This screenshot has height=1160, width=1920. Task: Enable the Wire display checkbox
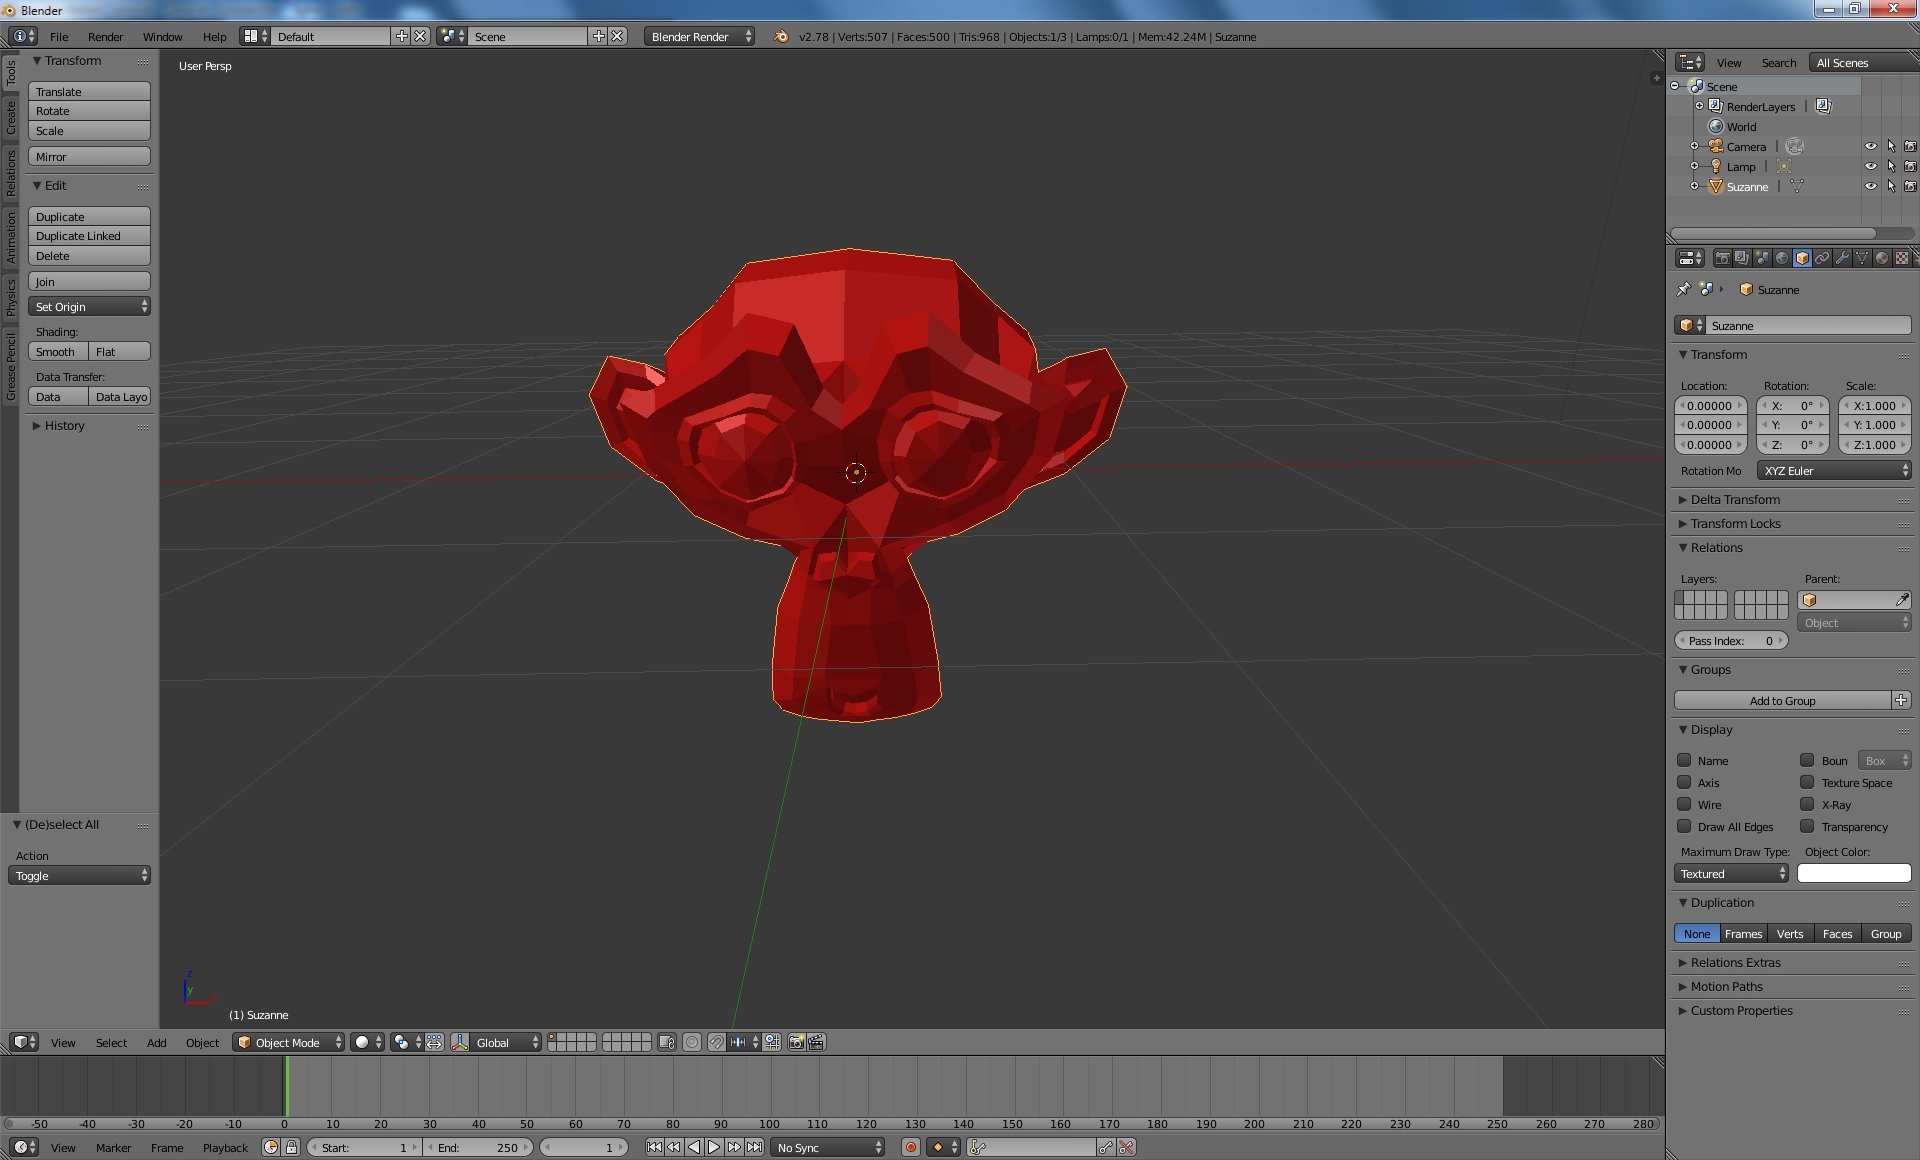pos(1684,804)
